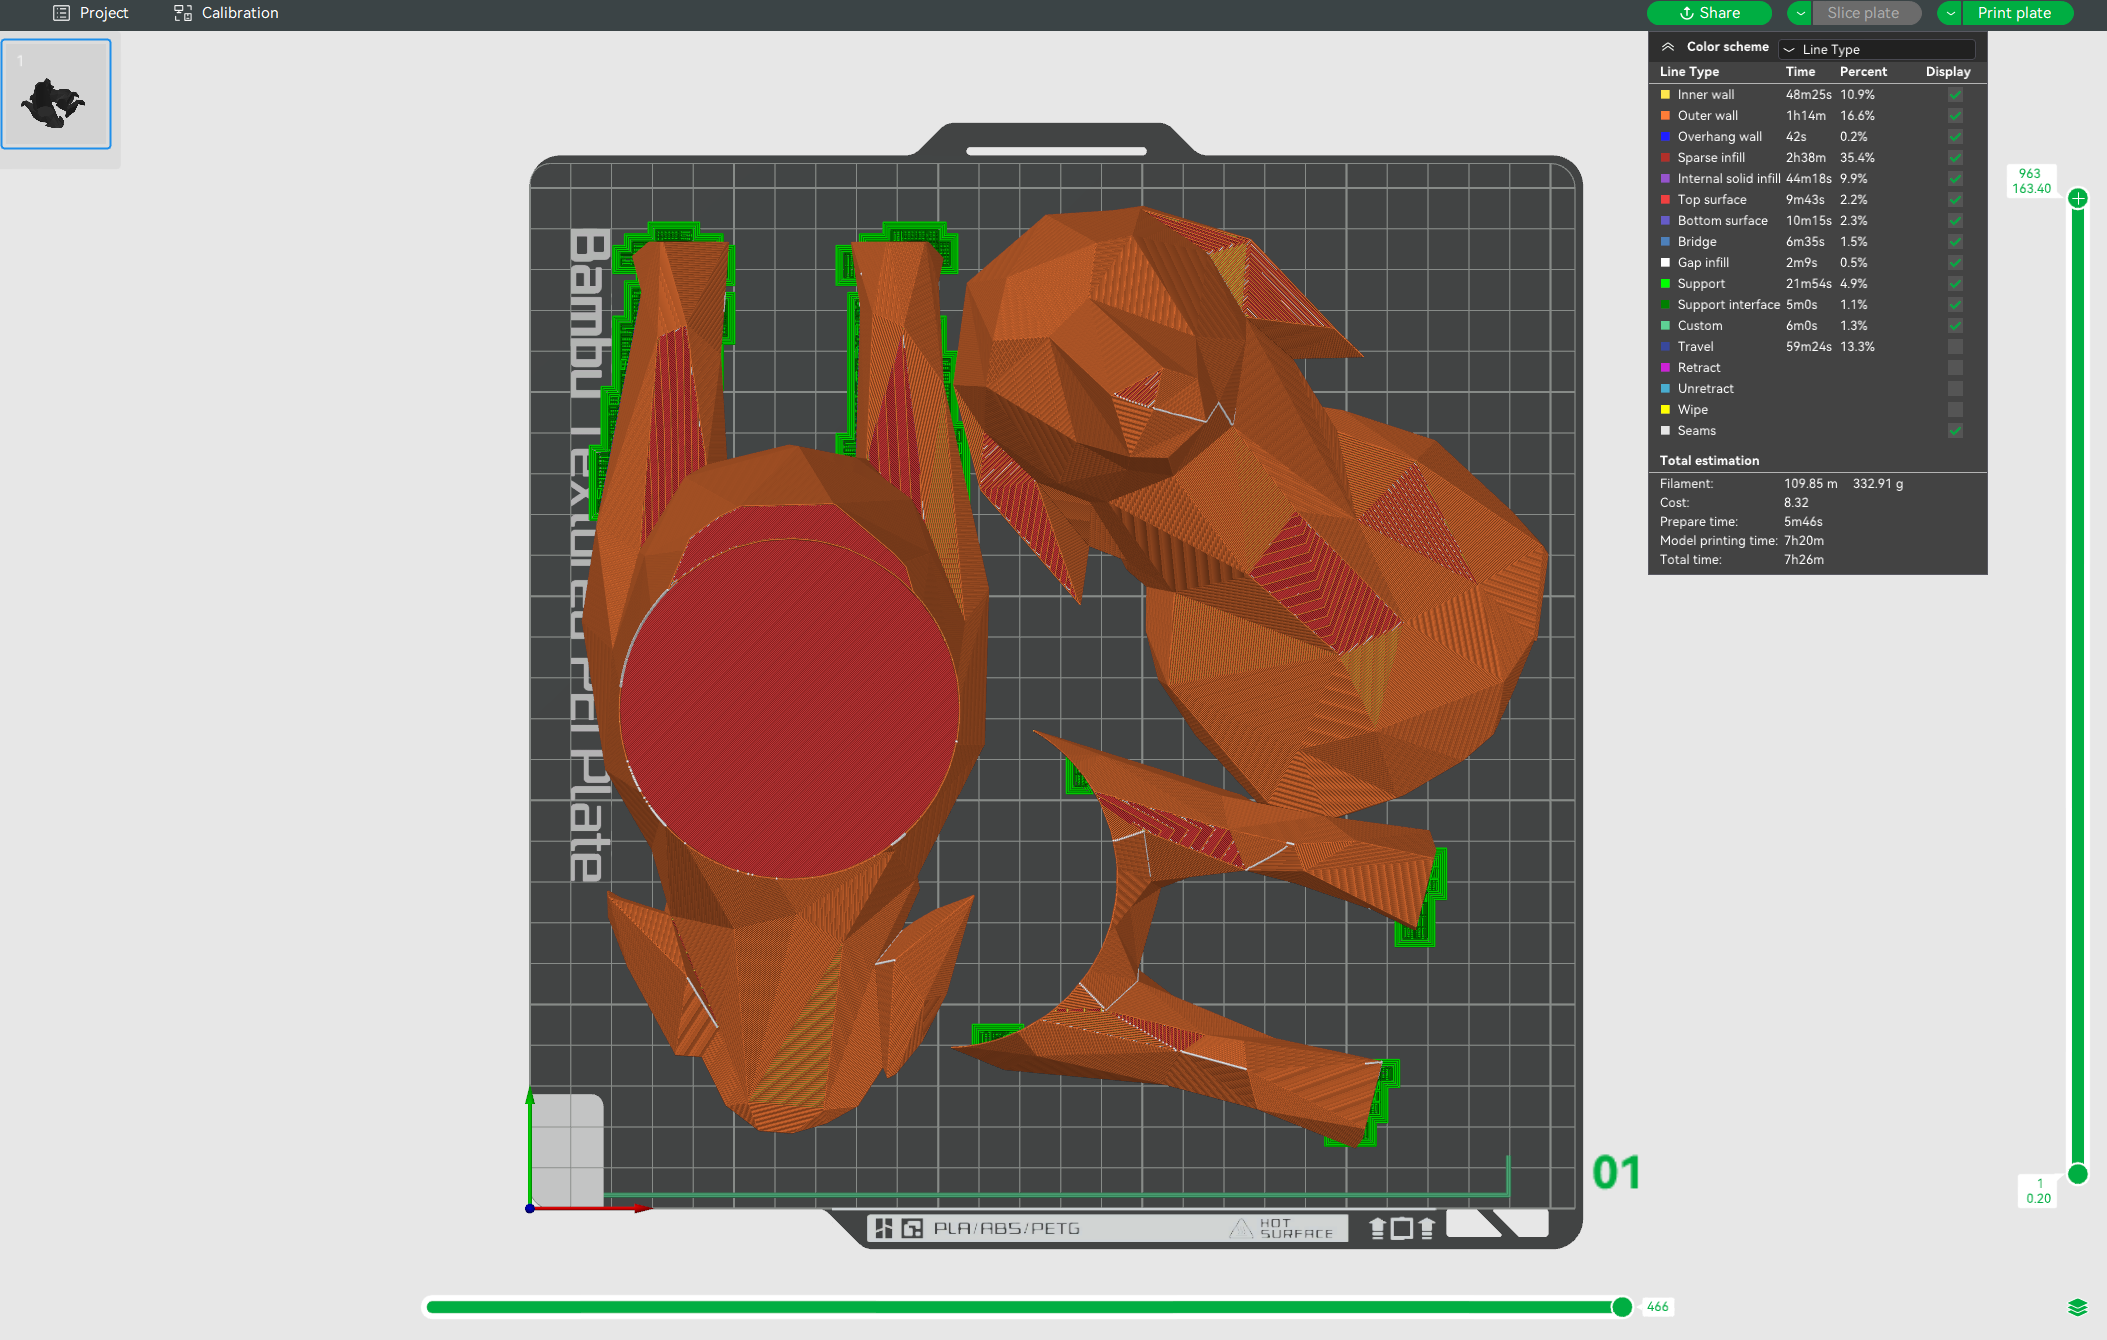Click the collapse legend double-chevron icon
Screen dimensions: 2107x1340
(x=1667, y=47)
